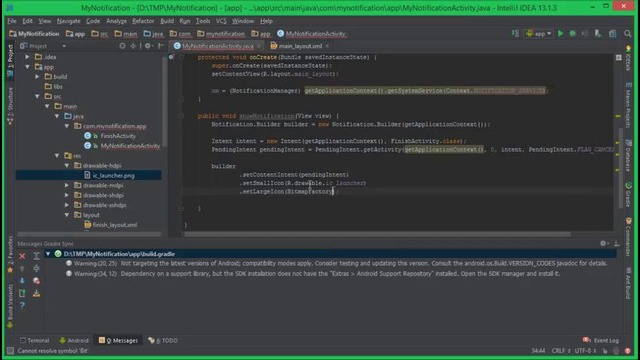640x360 pixels.
Task: Toggle the Structure side tool window
Action: (10, 105)
